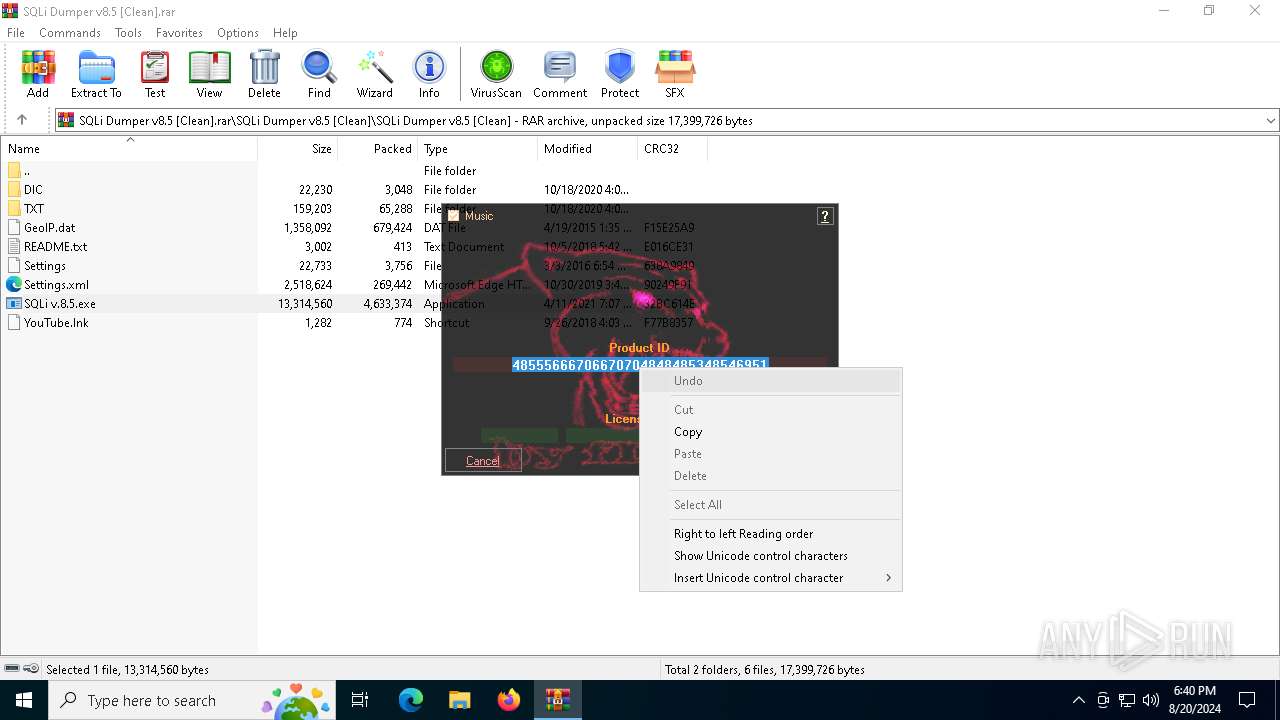Open the Help menu

point(285,33)
